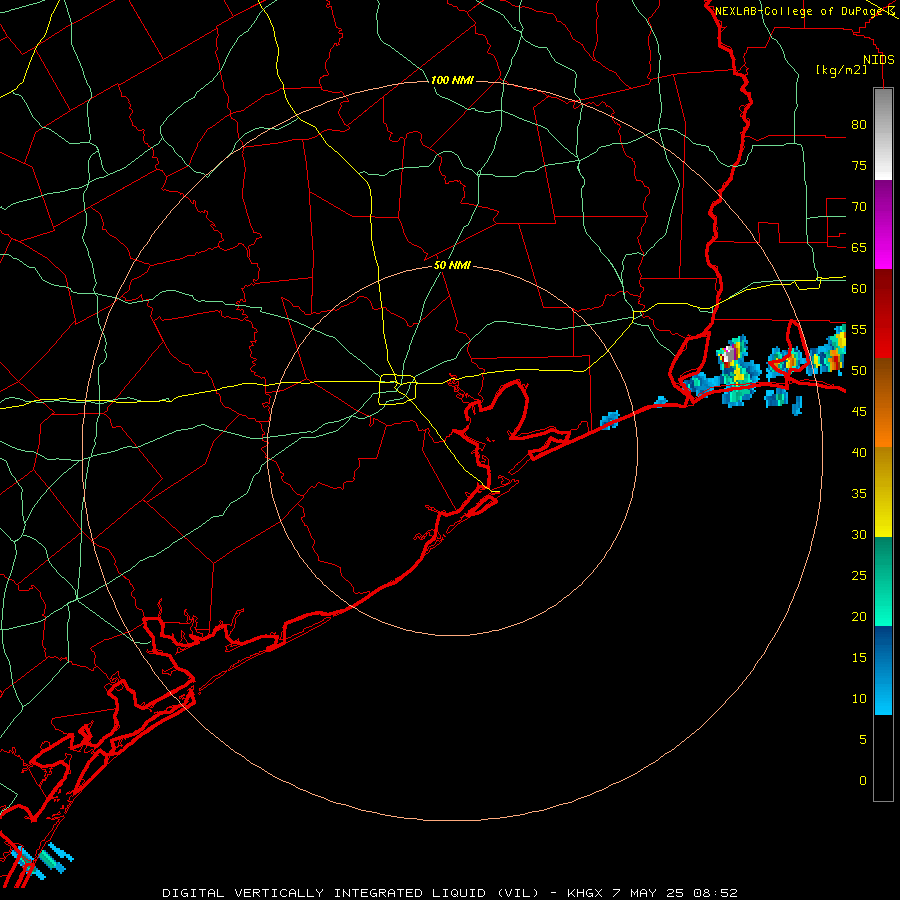This screenshot has width=900, height=900.
Task: Pick the gray-white top segment of color scale
Action: 883,134
